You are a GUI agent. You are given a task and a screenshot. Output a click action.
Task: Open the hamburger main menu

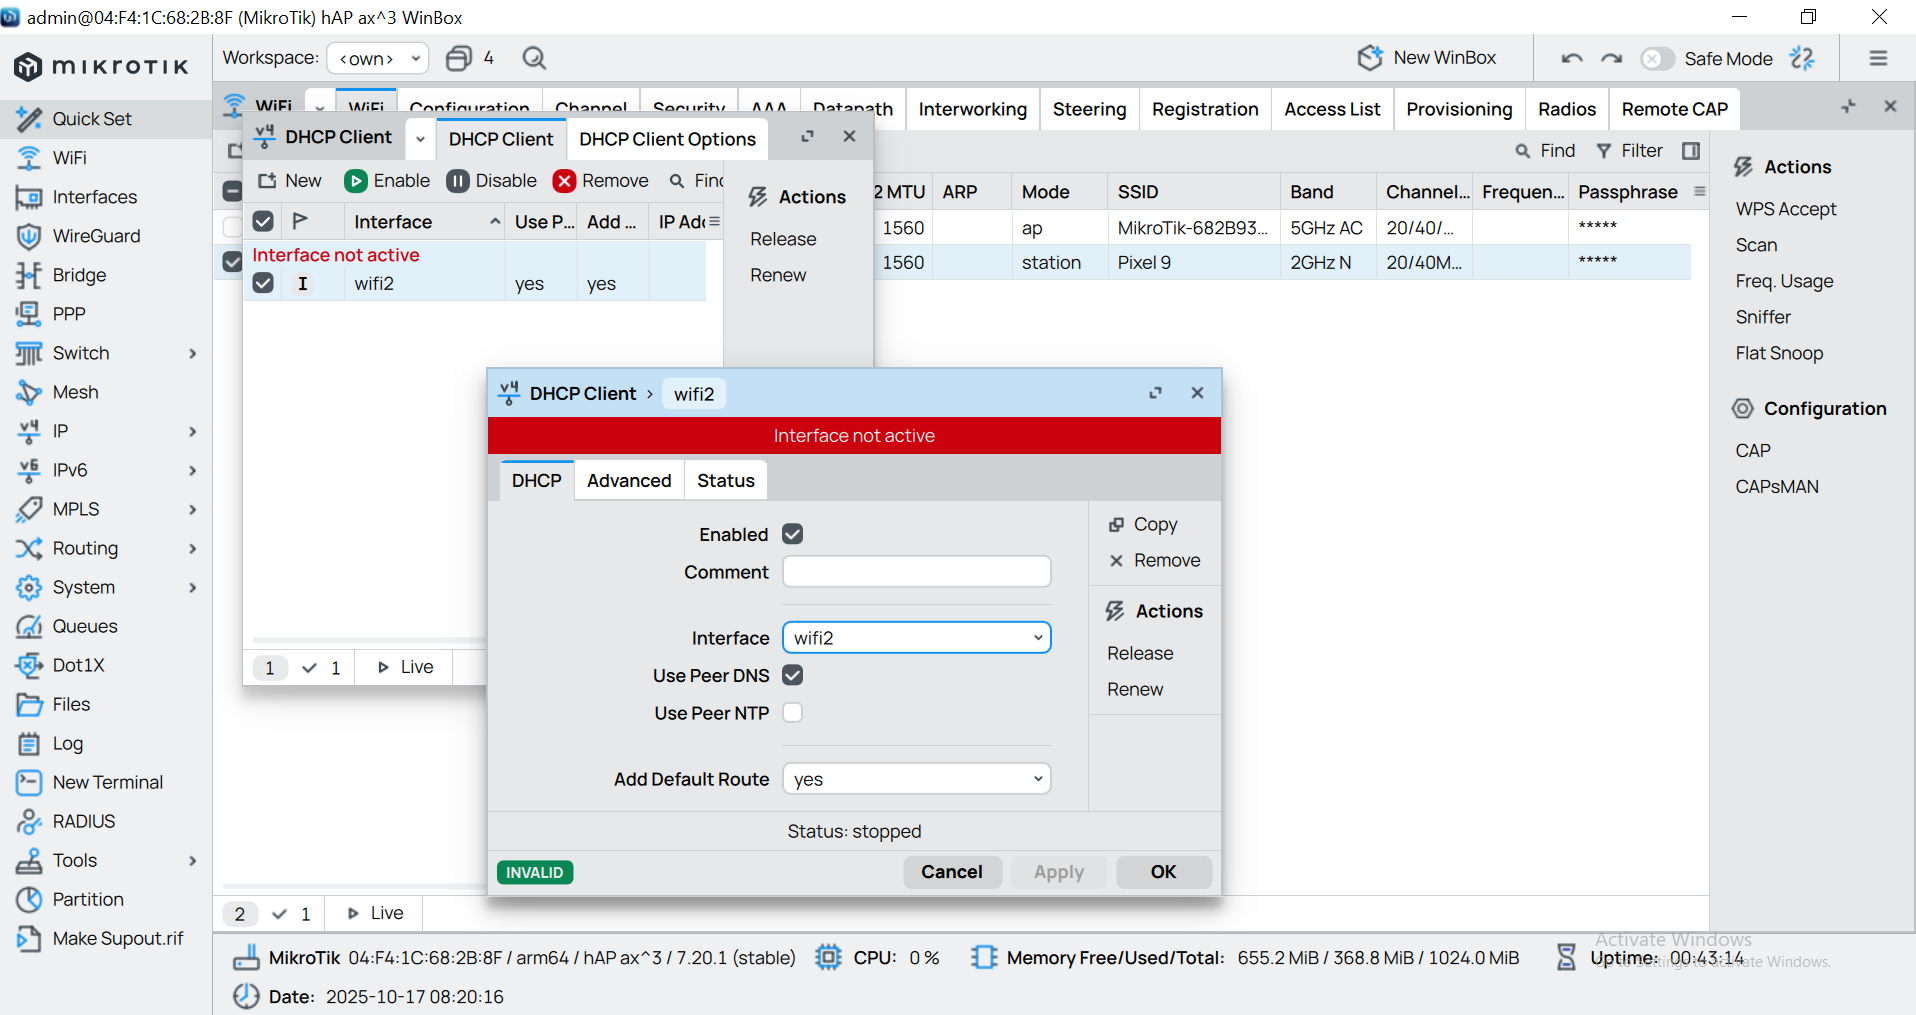tap(1878, 58)
